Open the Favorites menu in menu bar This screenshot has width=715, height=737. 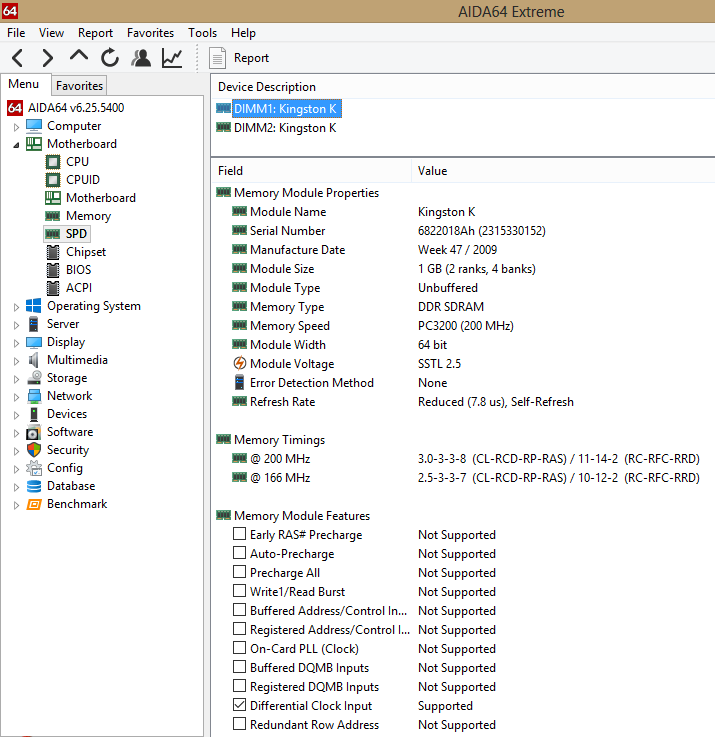pos(150,33)
